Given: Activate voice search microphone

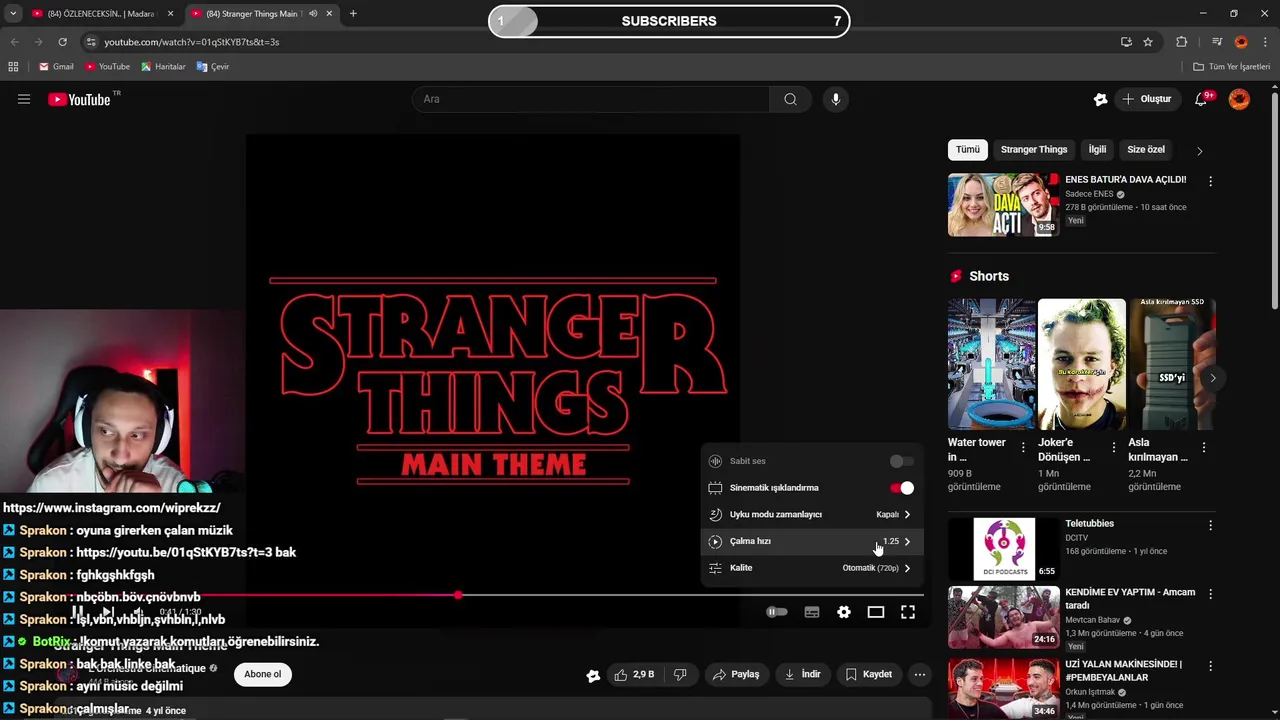Looking at the screenshot, I should pyautogui.click(x=836, y=99).
